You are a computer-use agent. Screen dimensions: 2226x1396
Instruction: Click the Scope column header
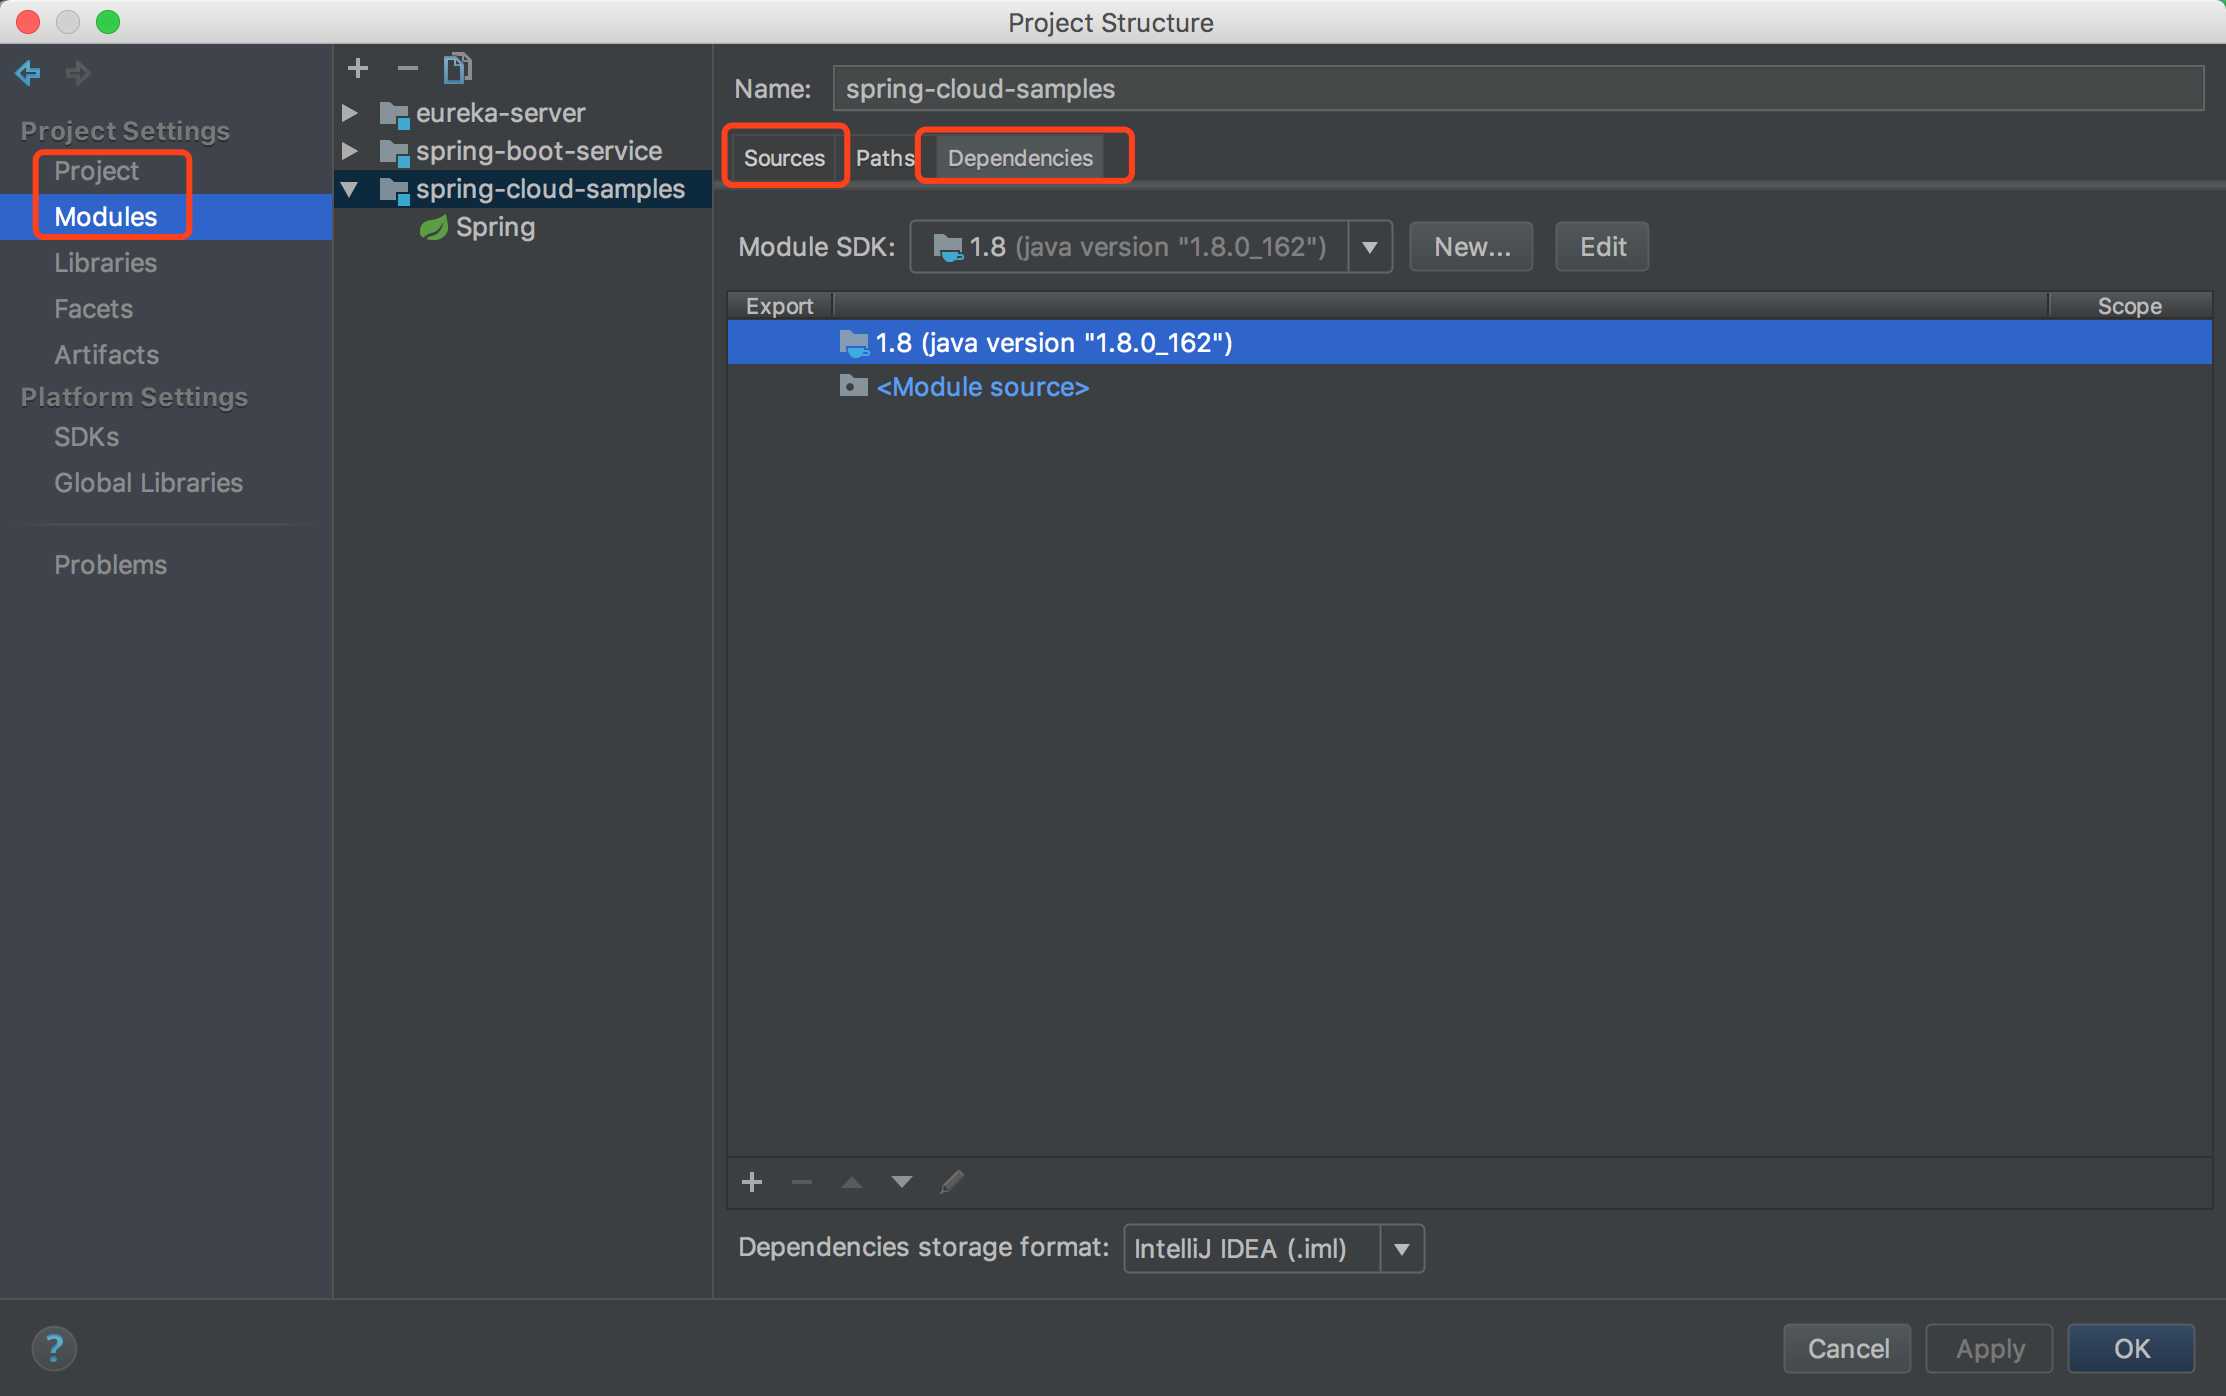[x=2129, y=306]
